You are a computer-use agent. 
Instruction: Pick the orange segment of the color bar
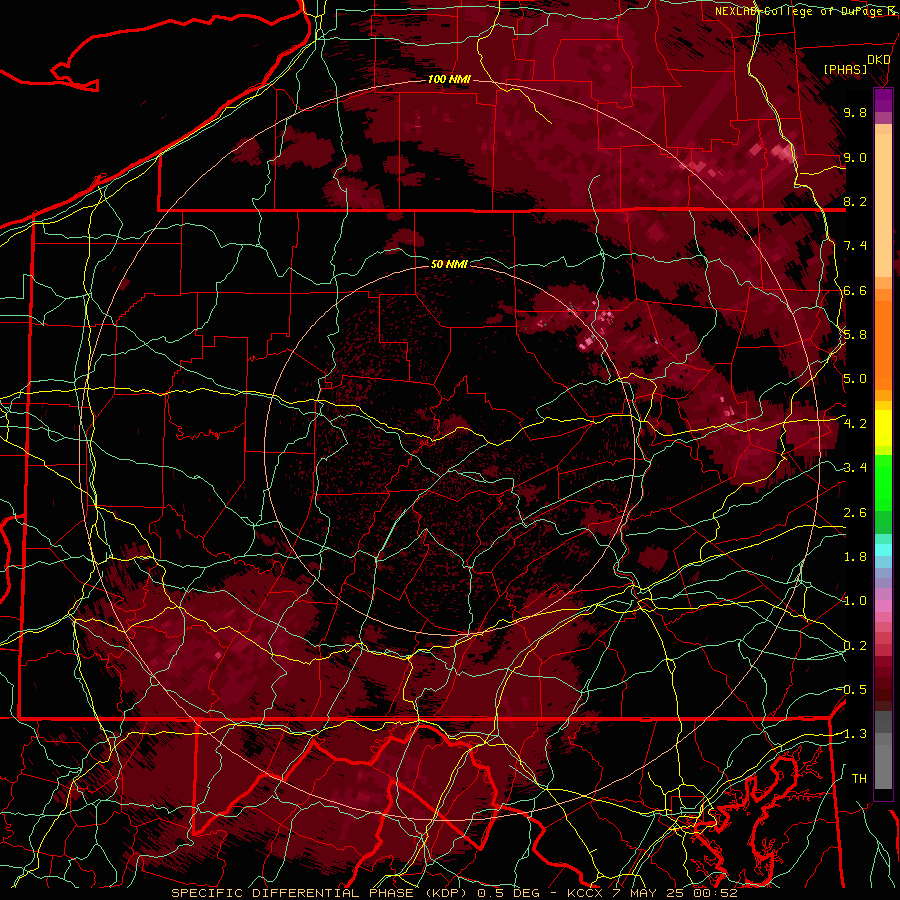(883, 344)
